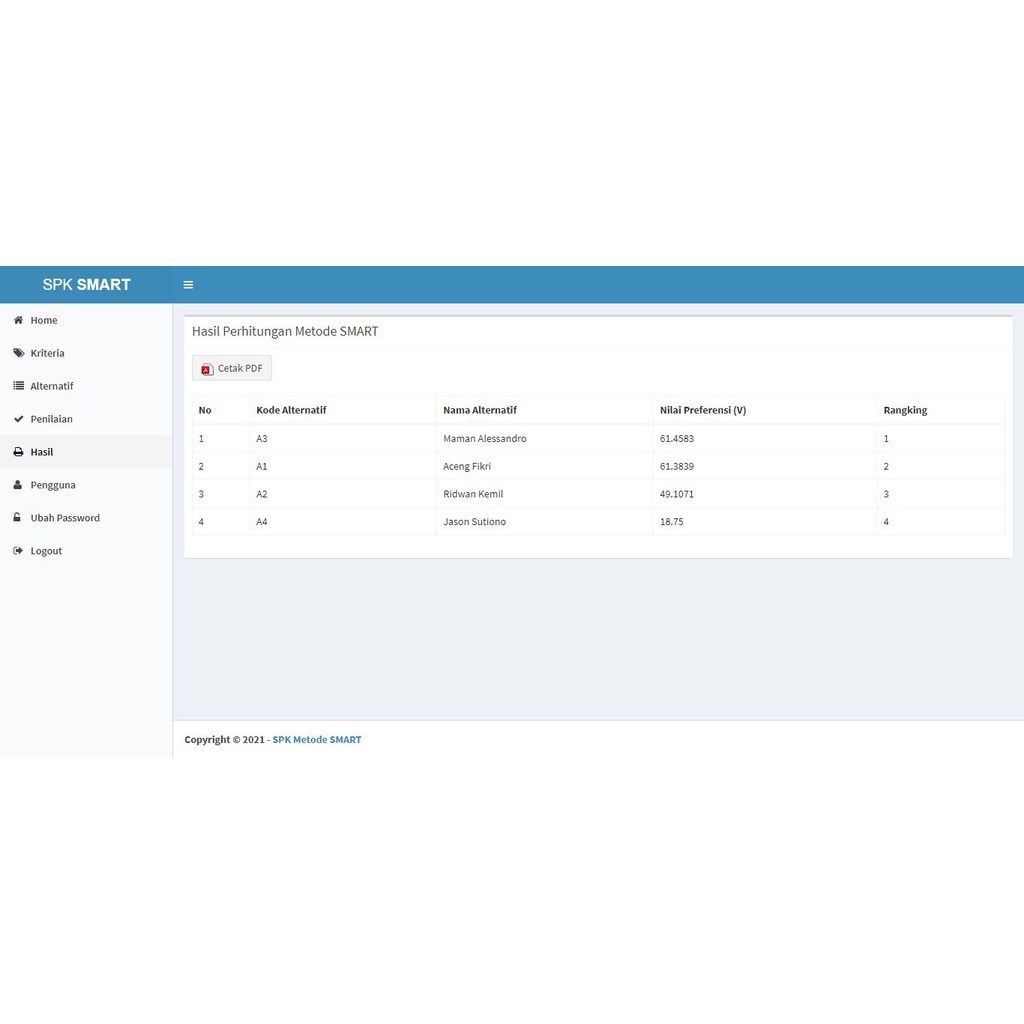
Task: Select the Maman Alessandro table row
Action: [484, 439]
